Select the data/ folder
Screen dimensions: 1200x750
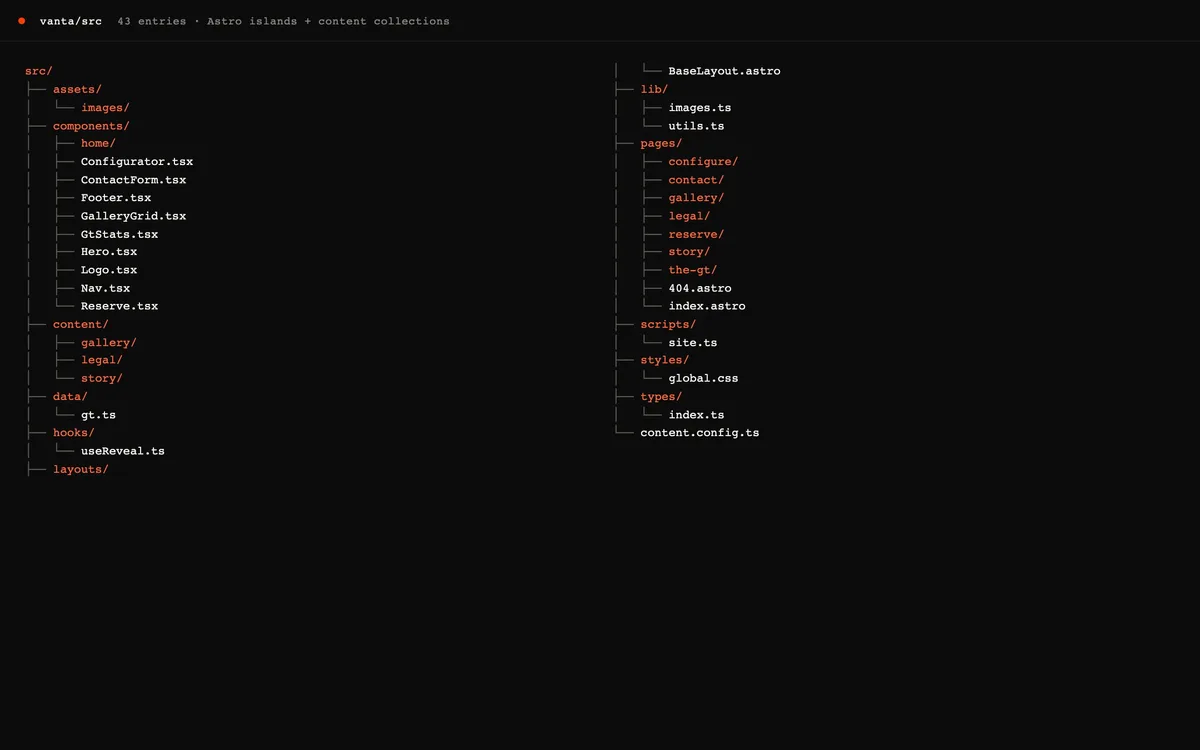(x=70, y=396)
